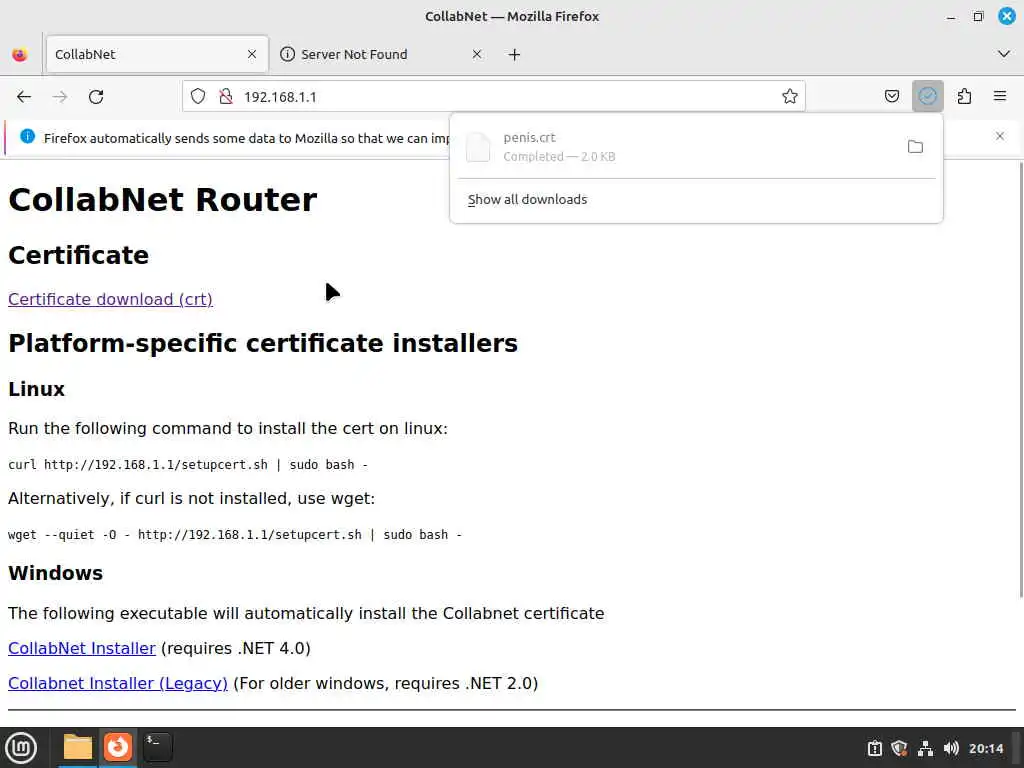
Task: Open the network connection tray icon
Action: pos(925,748)
